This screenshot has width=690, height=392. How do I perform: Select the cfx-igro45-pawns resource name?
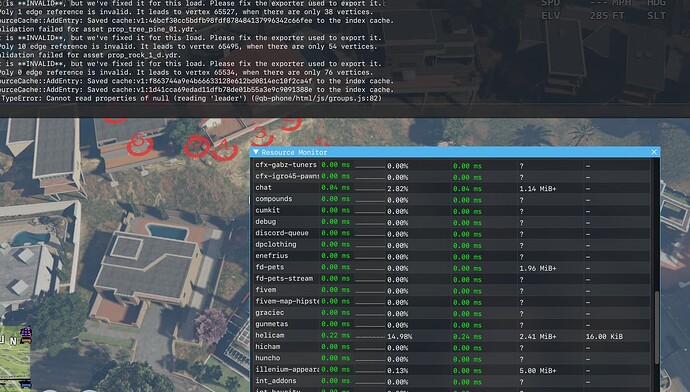click(x=287, y=176)
